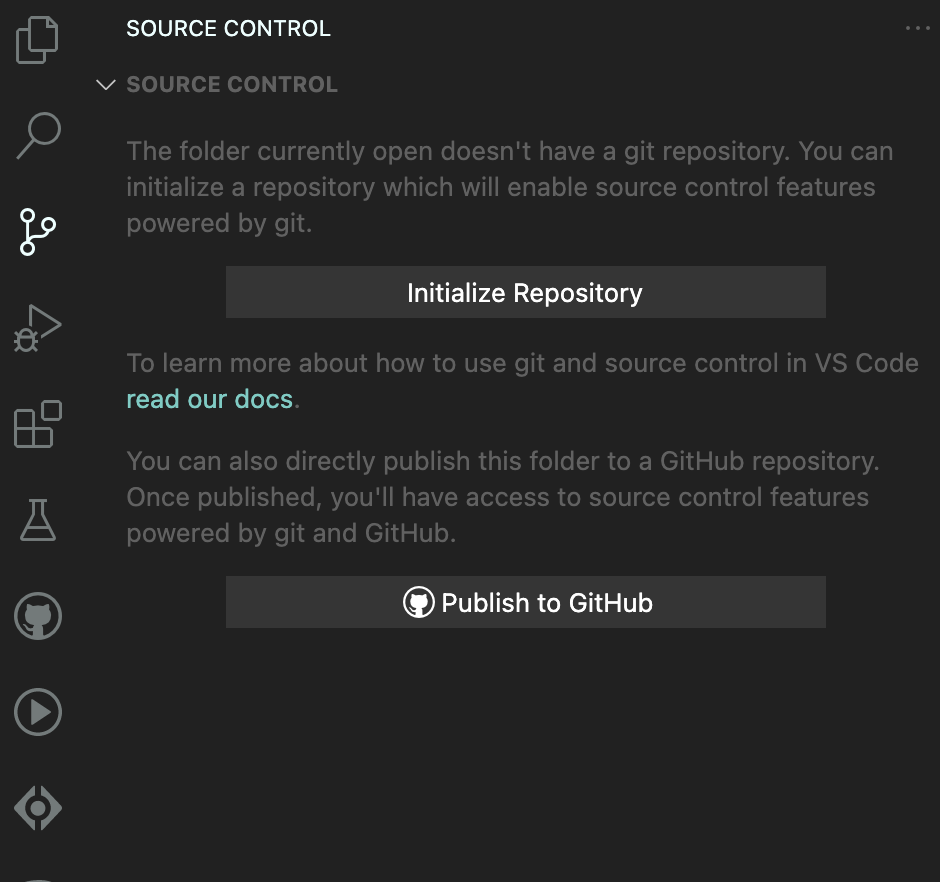
Task: Click the SOURCE CONTROL panel title
Action: click(228, 28)
